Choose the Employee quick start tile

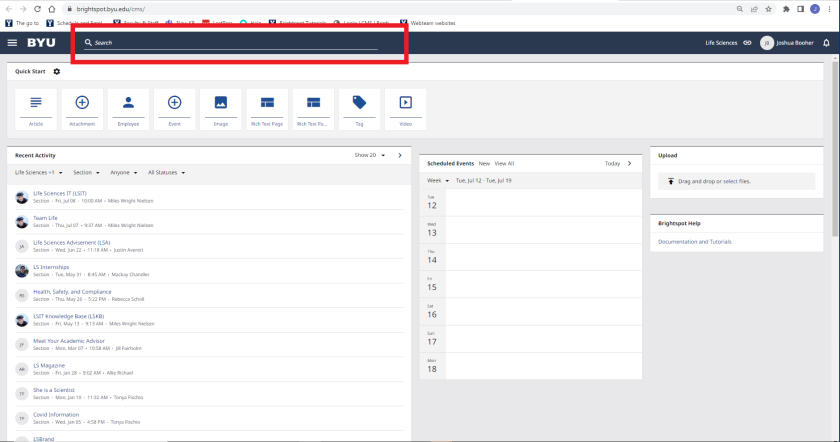coord(128,108)
